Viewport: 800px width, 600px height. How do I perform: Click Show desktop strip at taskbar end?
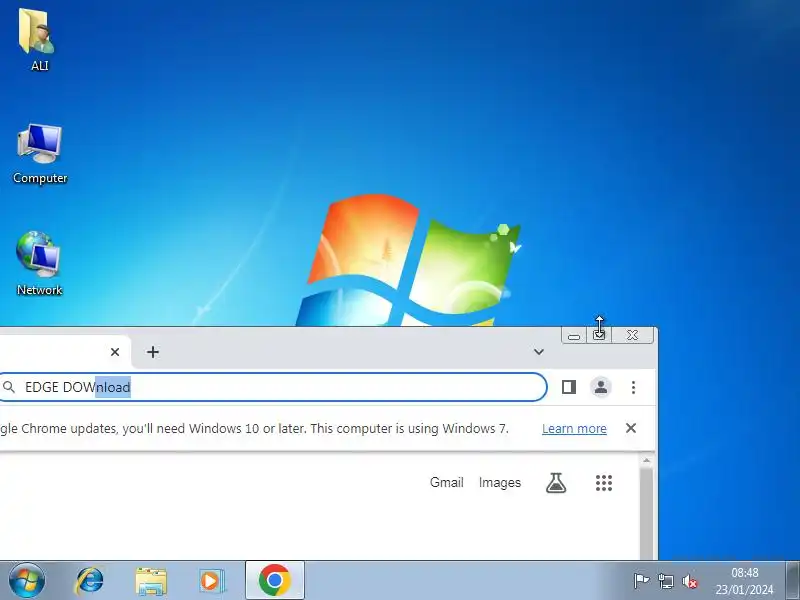pos(793,580)
